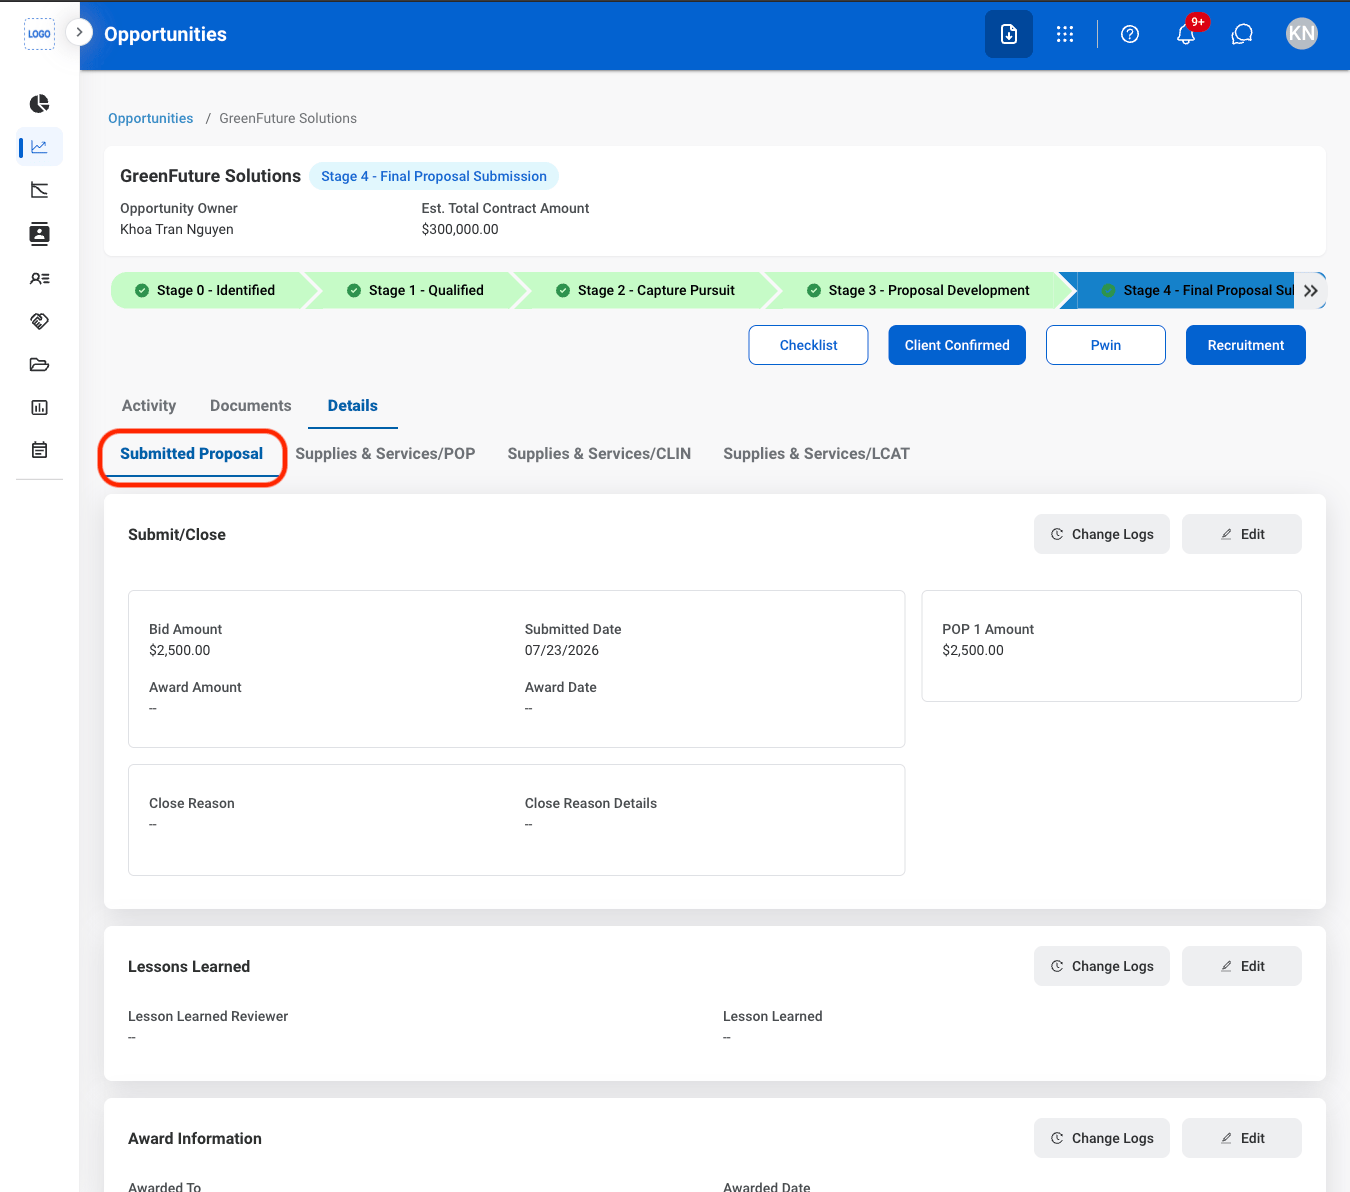The height and width of the screenshot is (1192, 1350).
Task: Edit the Award Information section
Action: click(x=1242, y=1138)
